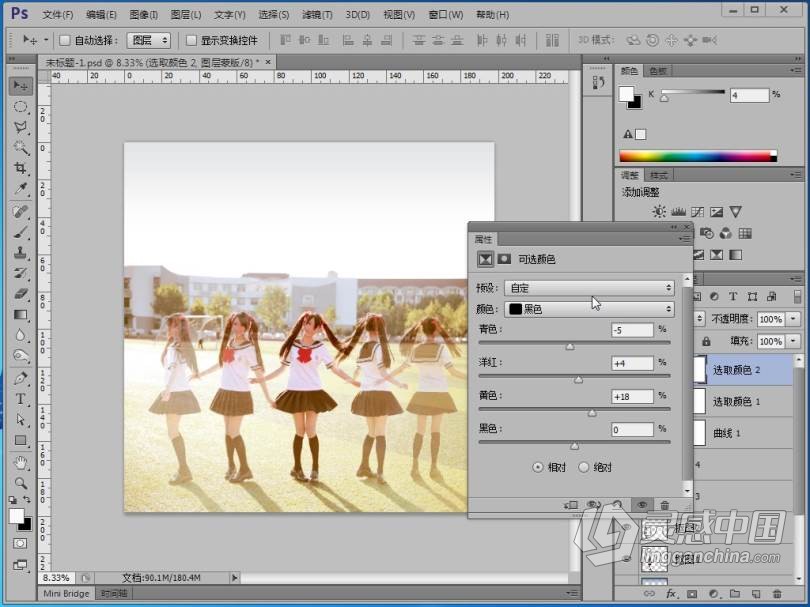
Task: Add a Brightness/Contrast adjustment
Action: pos(659,212)
